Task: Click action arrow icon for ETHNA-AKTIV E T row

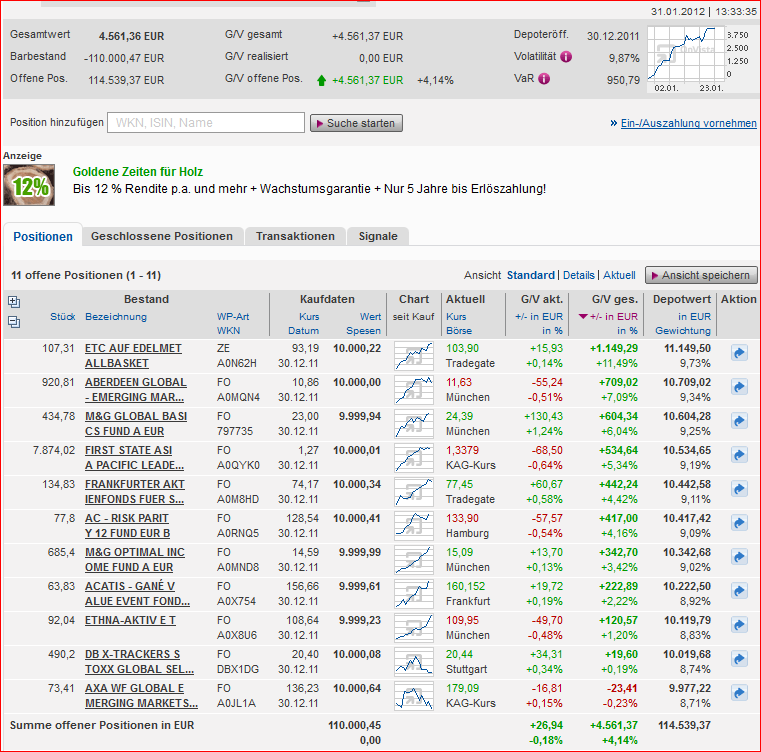Action: (739, 625)
